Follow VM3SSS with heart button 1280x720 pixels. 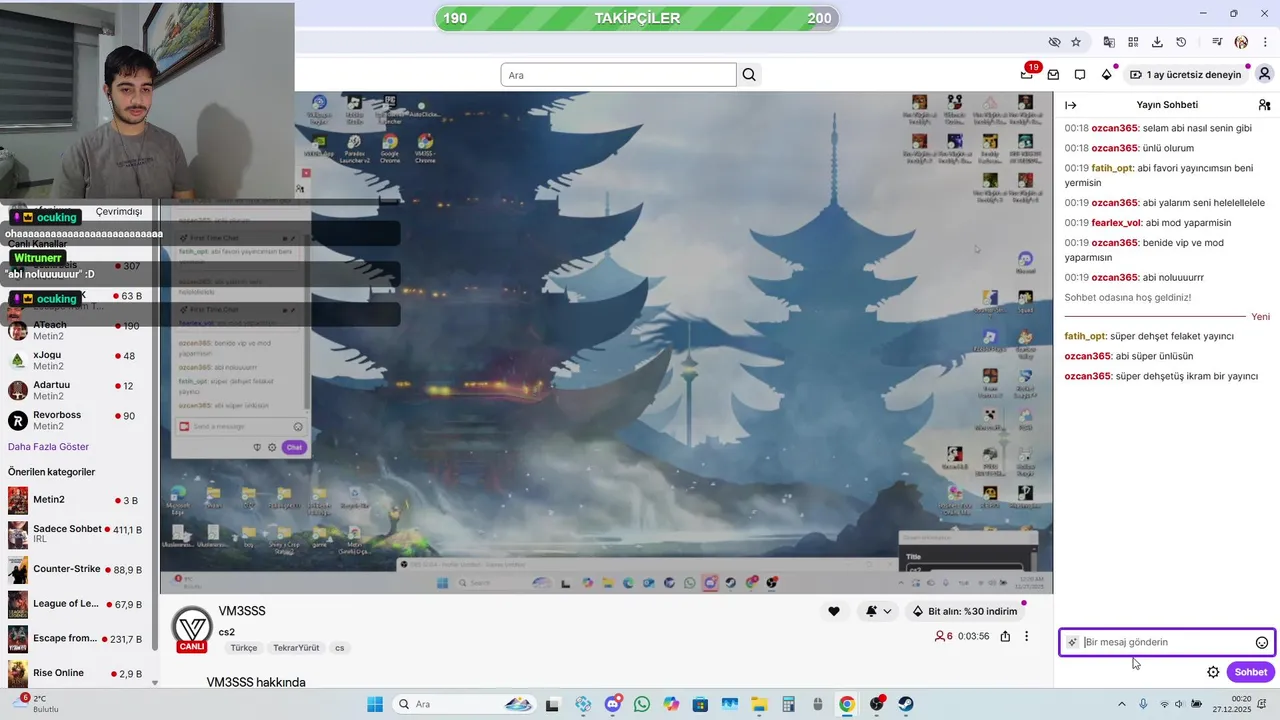pyautogui.click(x=834, y=611)
